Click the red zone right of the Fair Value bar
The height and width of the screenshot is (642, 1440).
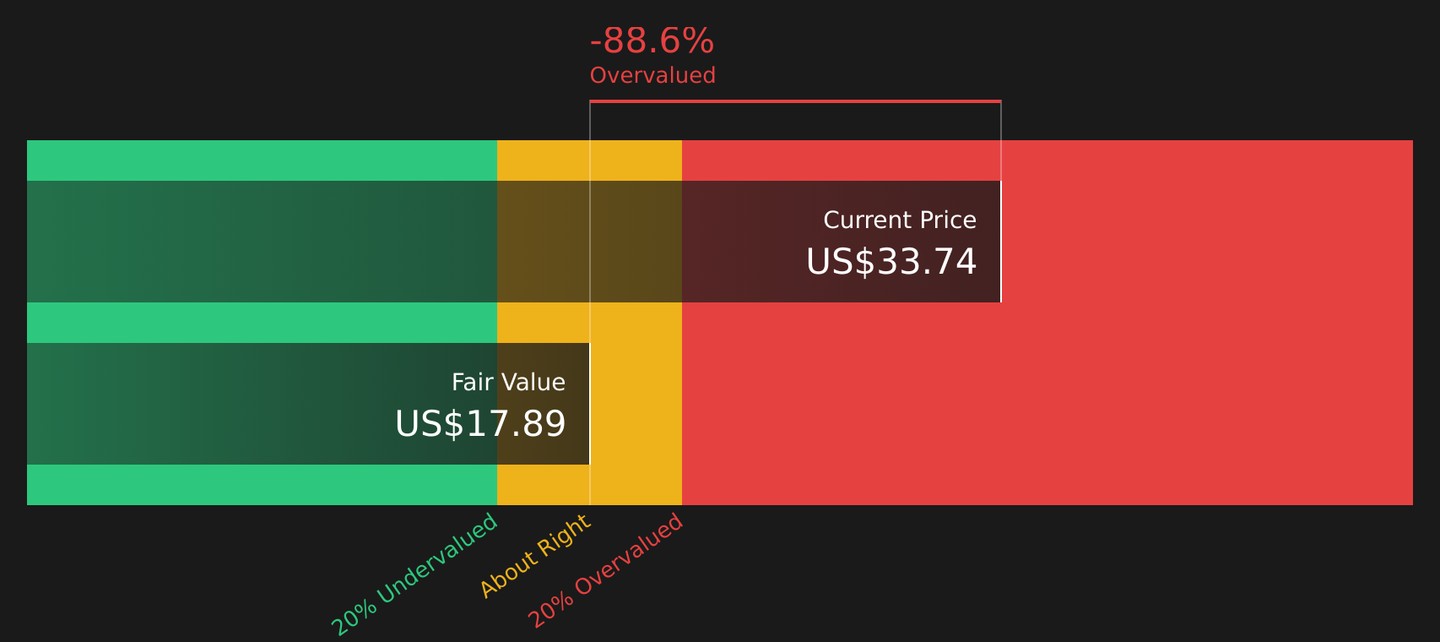[1047, 404]
